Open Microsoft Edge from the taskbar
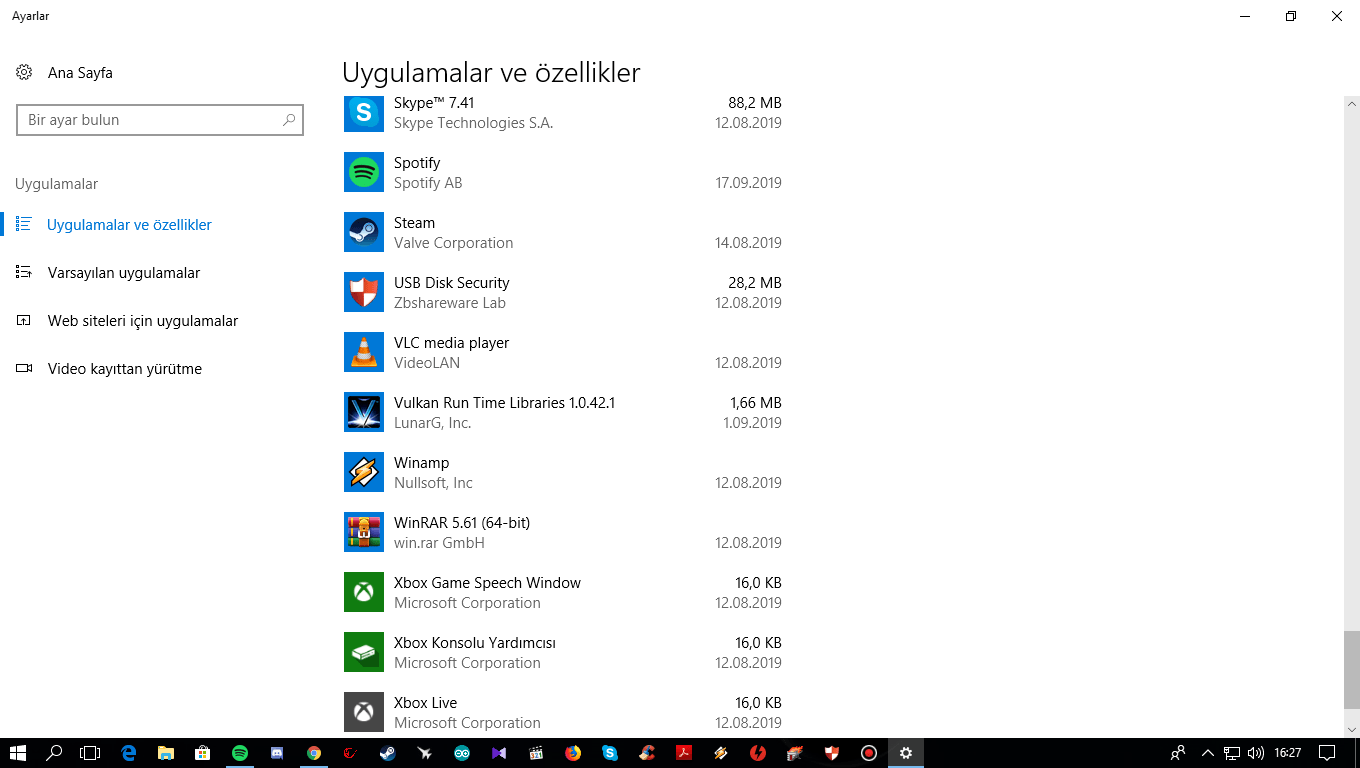 (x=128, y=753)
